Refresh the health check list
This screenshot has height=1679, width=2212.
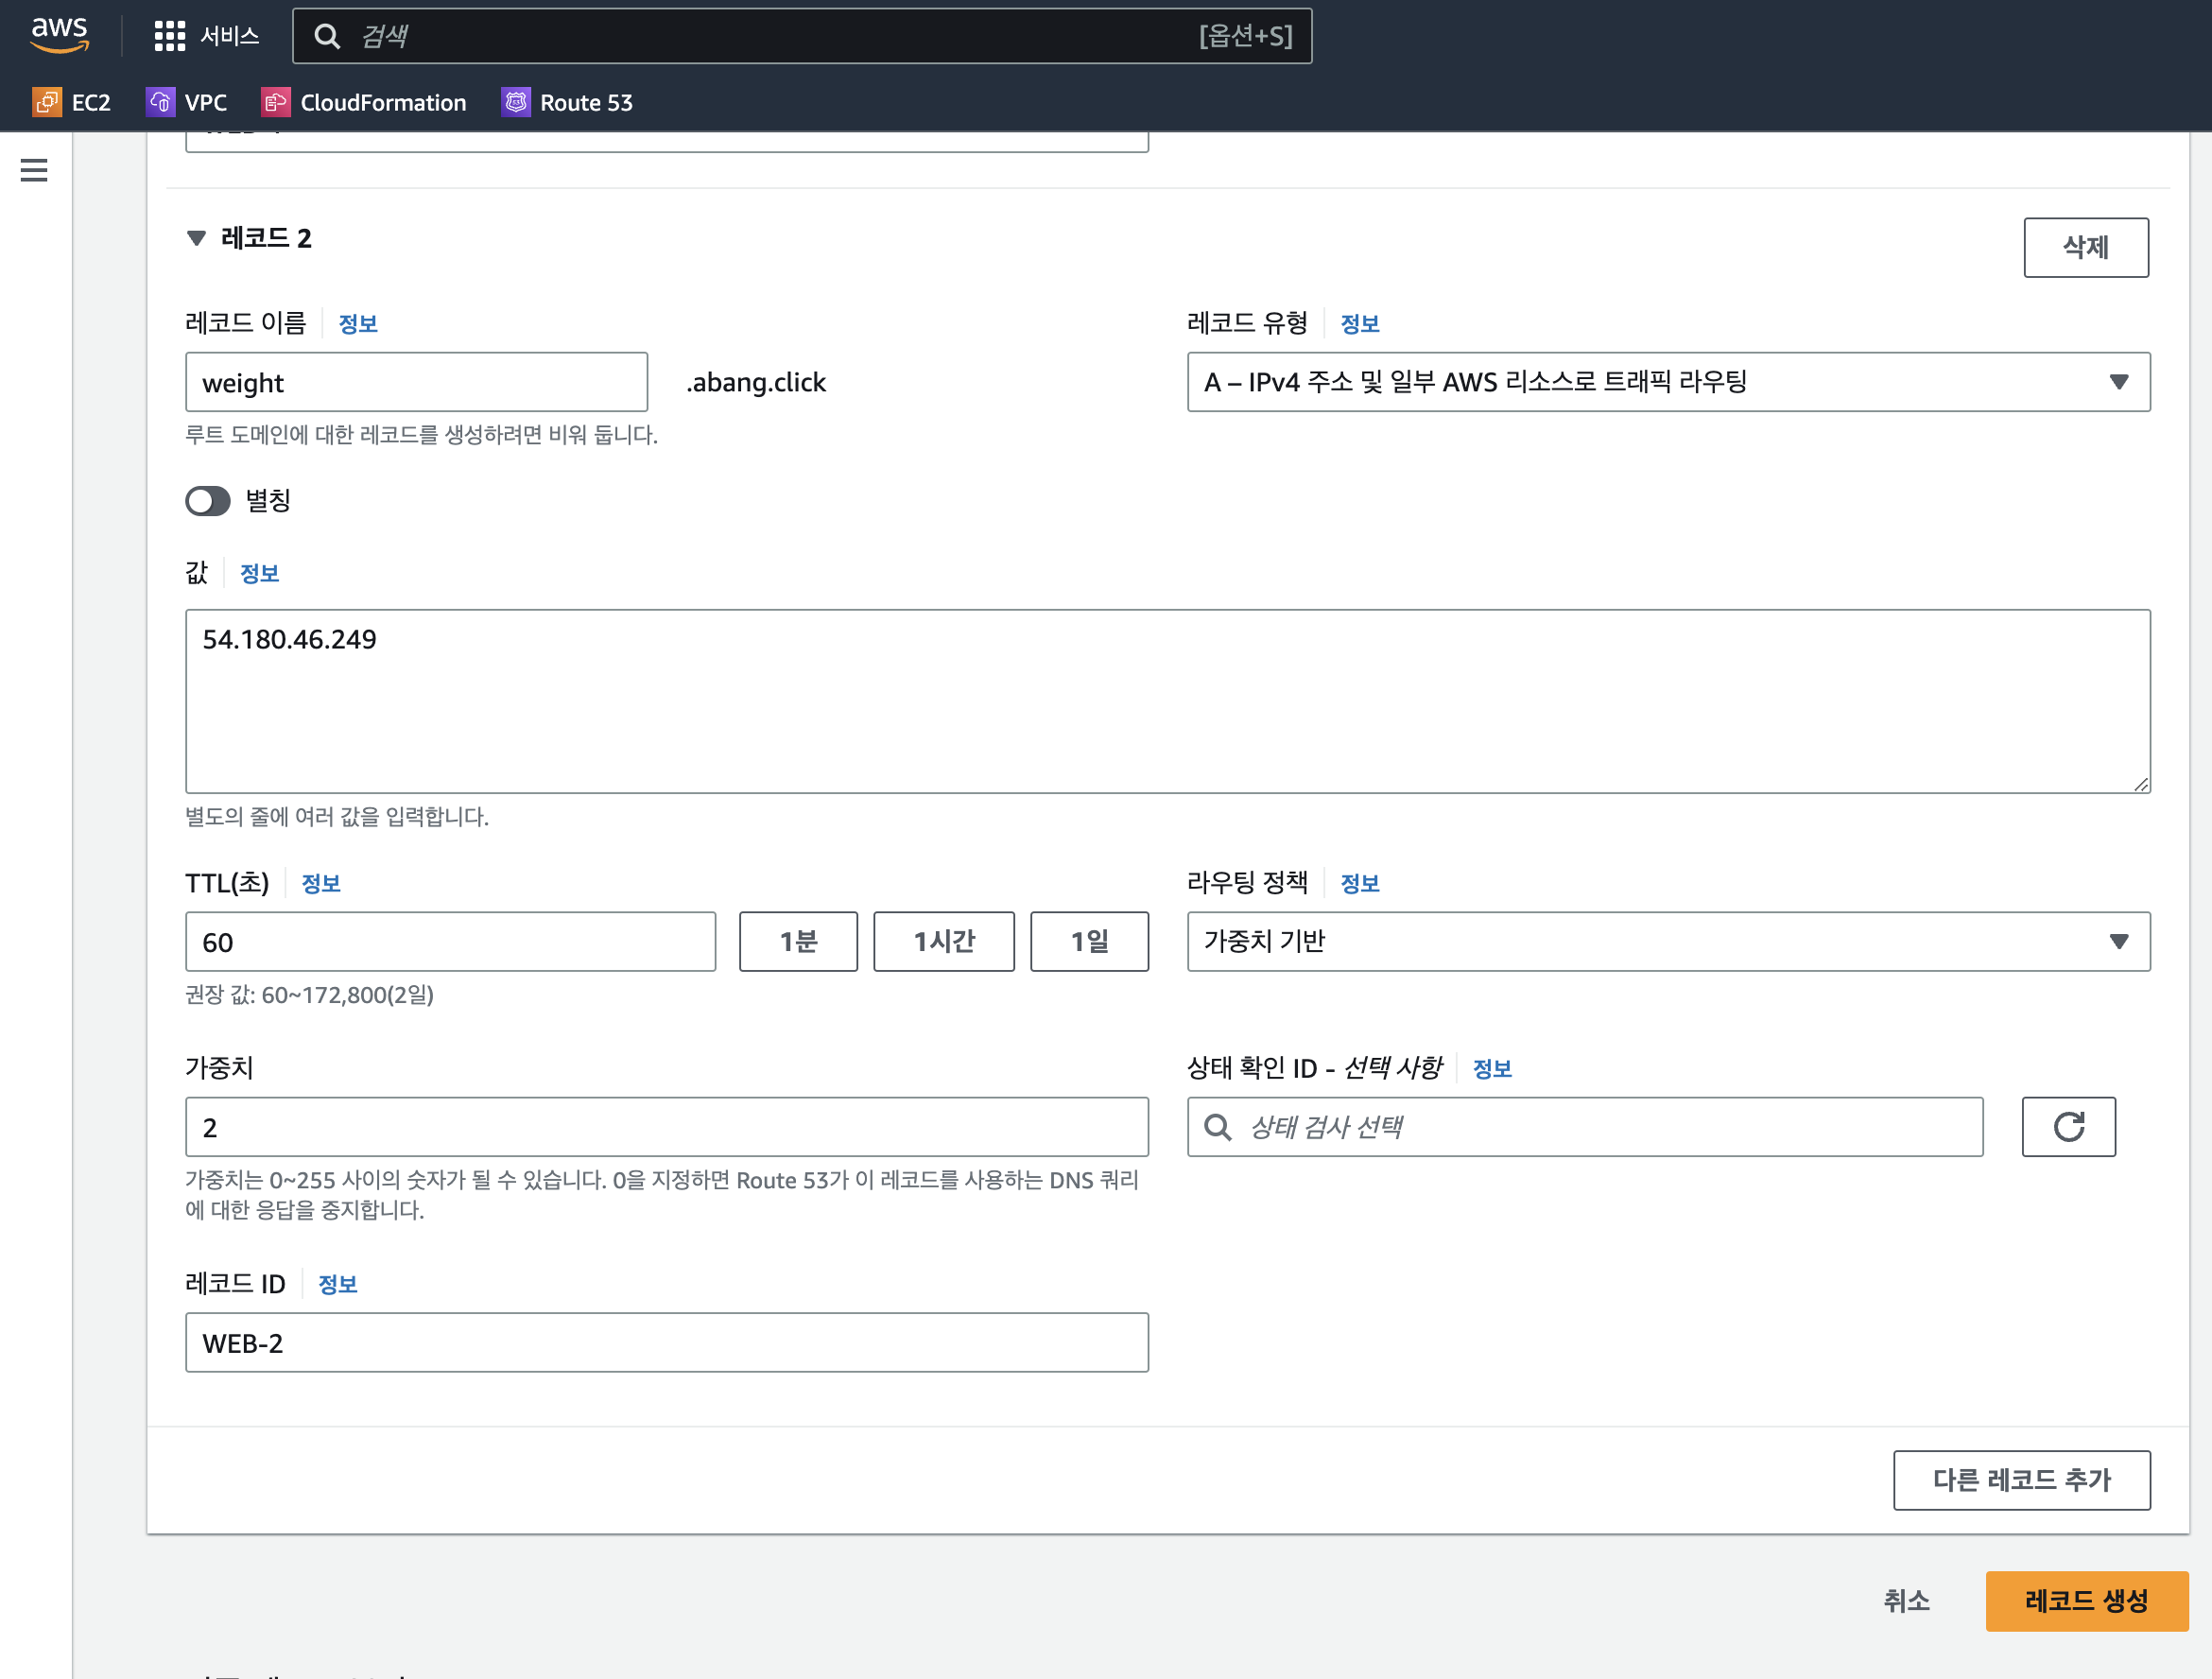coord(2067,1127)
